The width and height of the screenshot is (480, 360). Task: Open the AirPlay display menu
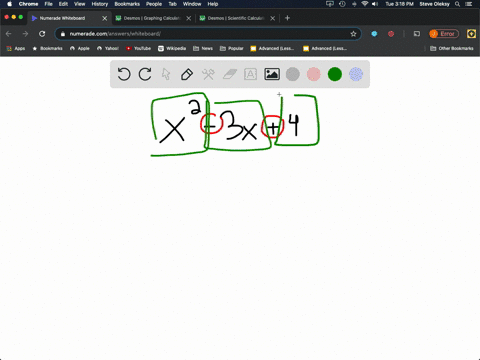click(330, 4)
